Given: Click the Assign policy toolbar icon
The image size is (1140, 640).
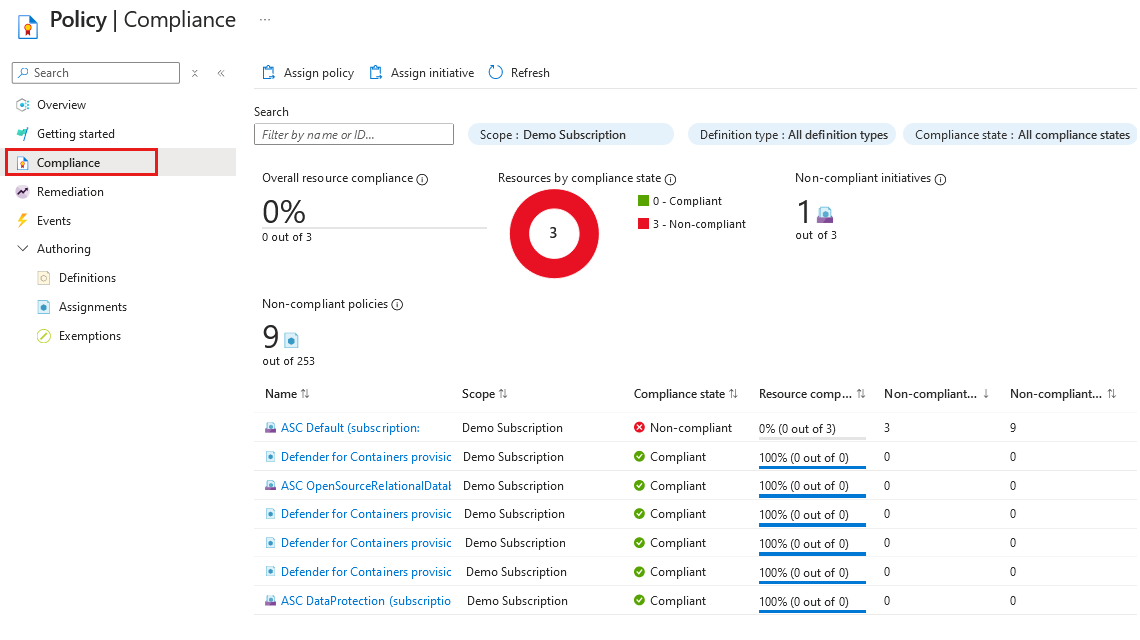Looking at the screenshot, I should pyautogui.click(x=268, y=73).
